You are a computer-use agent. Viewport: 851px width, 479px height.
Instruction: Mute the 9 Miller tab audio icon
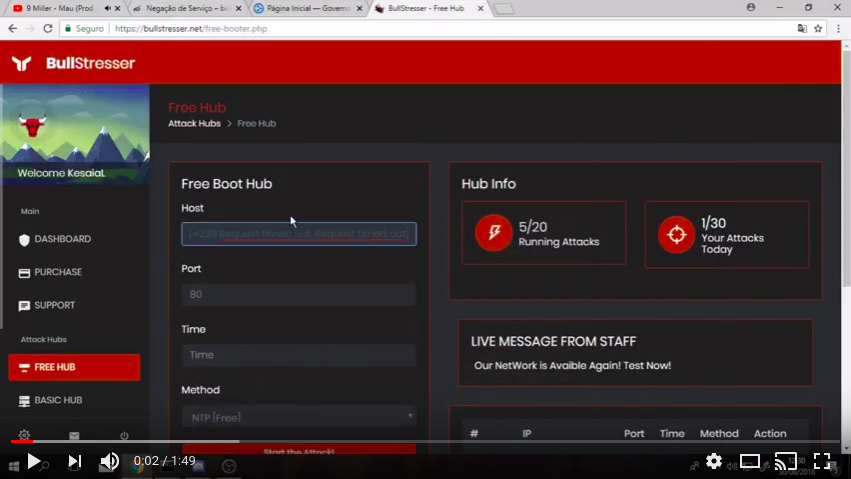pyautogui.click(x=107, y=8)
